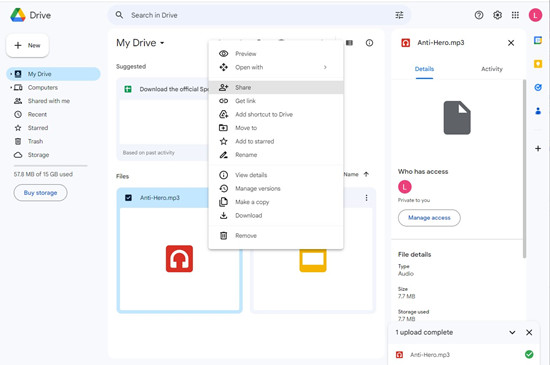Click the Buy storage button
Screen dimensions: 550x365
(40, 193)
